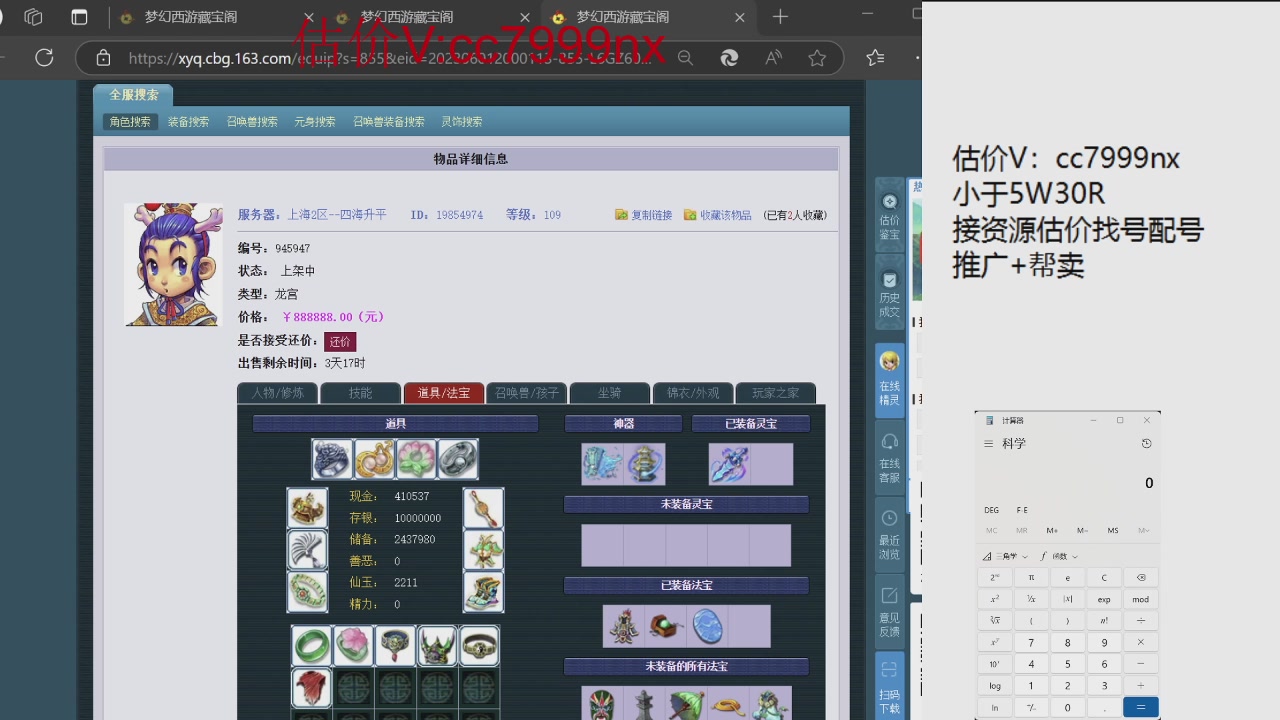
Task: Toggle 2nd function key in Calculator
Action: click(995, 578)
